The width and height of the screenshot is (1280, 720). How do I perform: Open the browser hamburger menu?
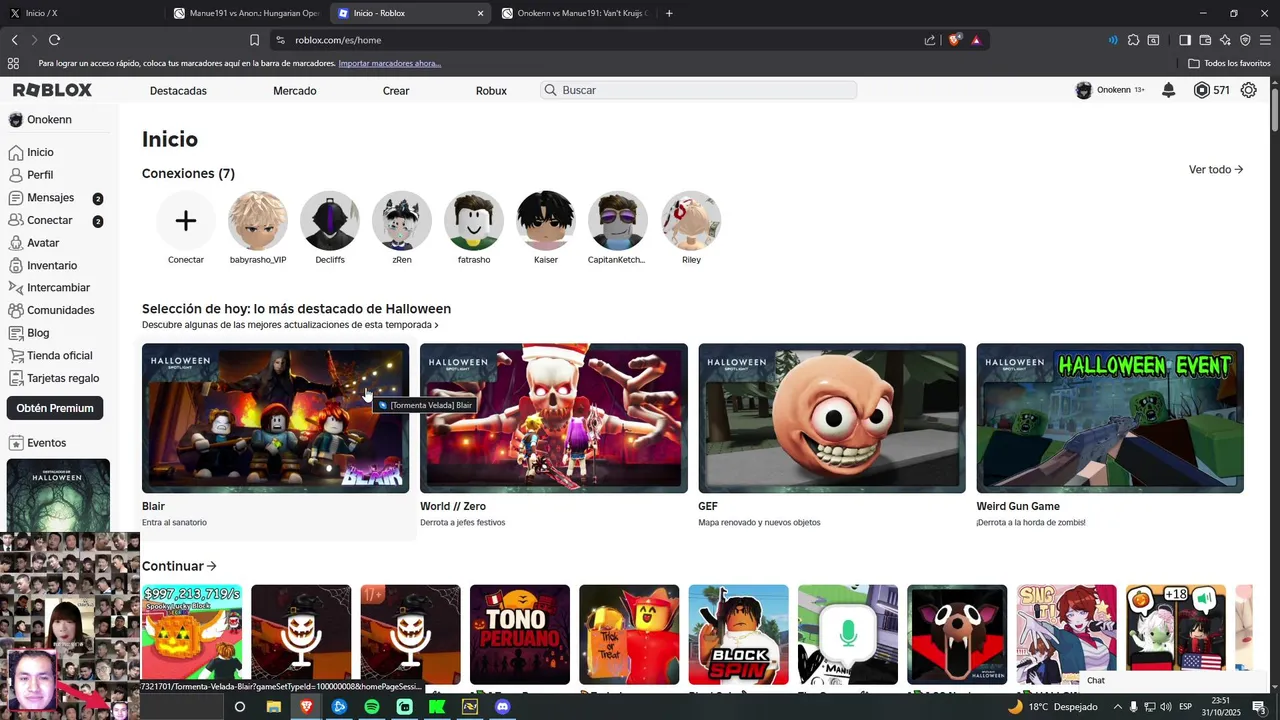(1265, 40)
